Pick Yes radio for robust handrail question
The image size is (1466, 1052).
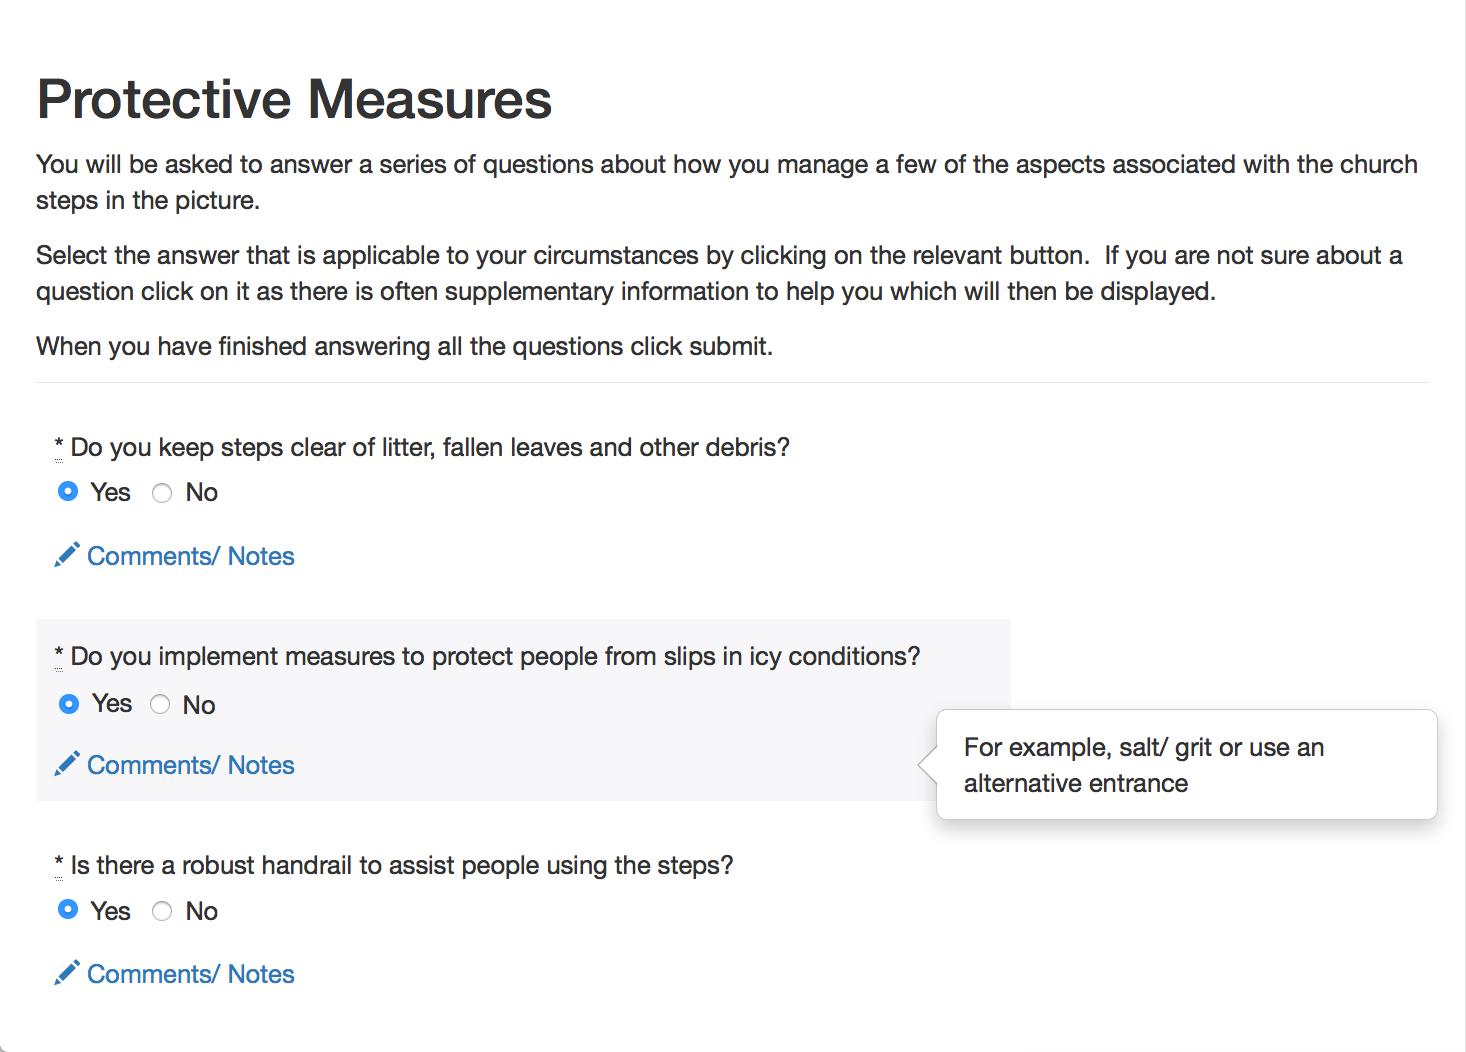click(x=68, y=910)
